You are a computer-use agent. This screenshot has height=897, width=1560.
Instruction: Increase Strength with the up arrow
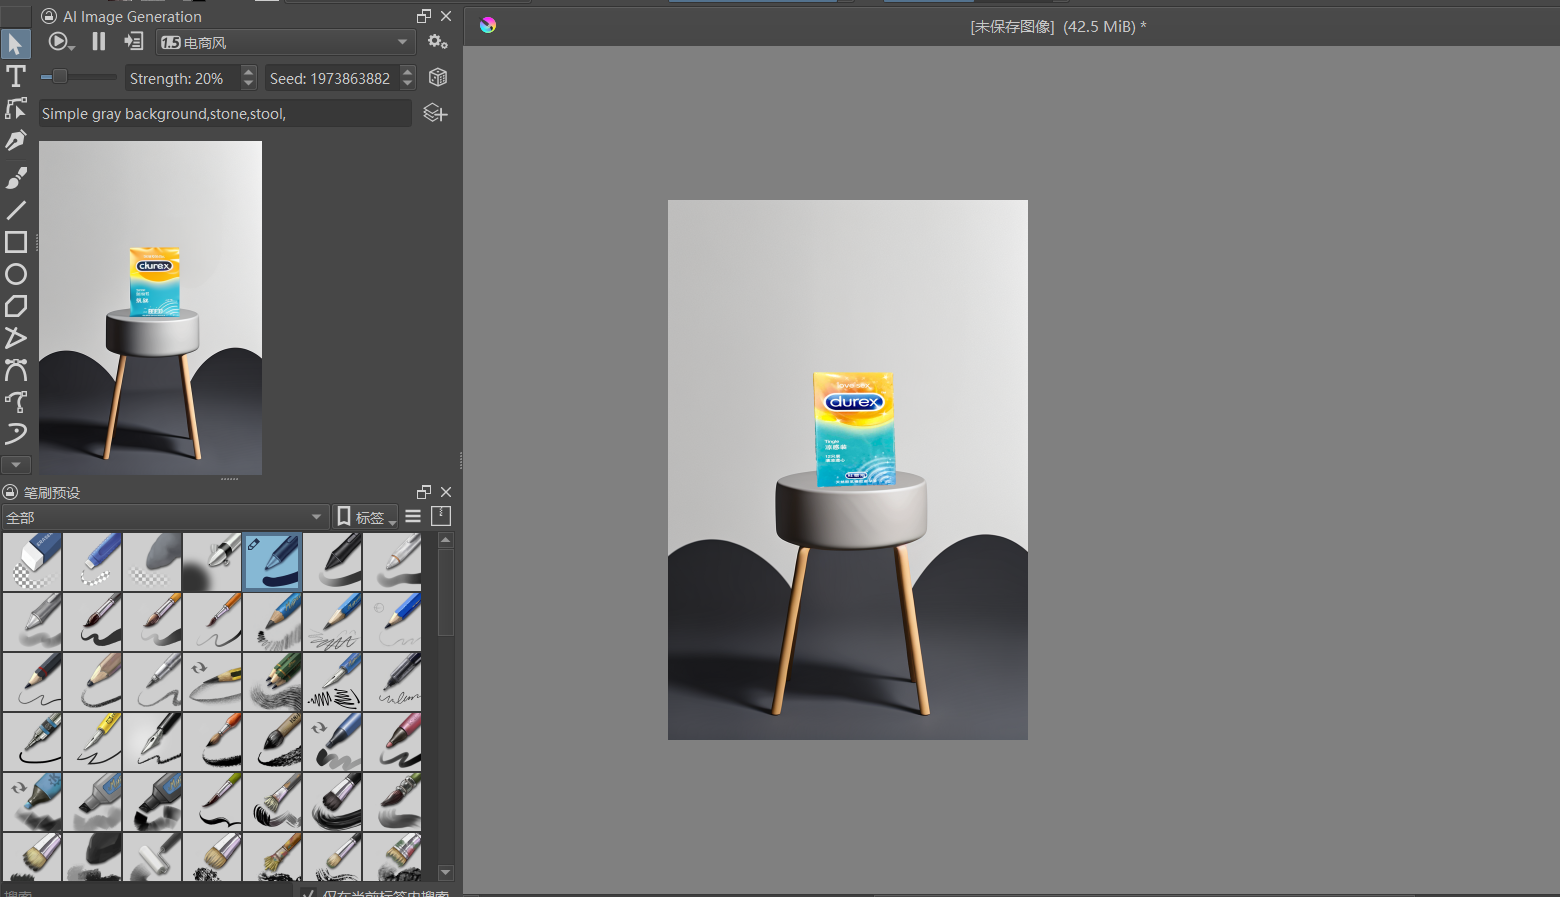(x=248, y=72)
